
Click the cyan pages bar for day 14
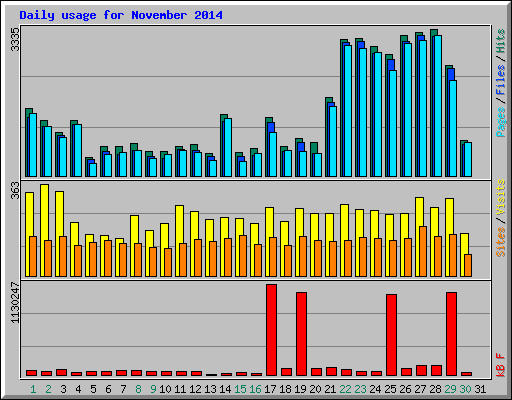coord(228,147)
